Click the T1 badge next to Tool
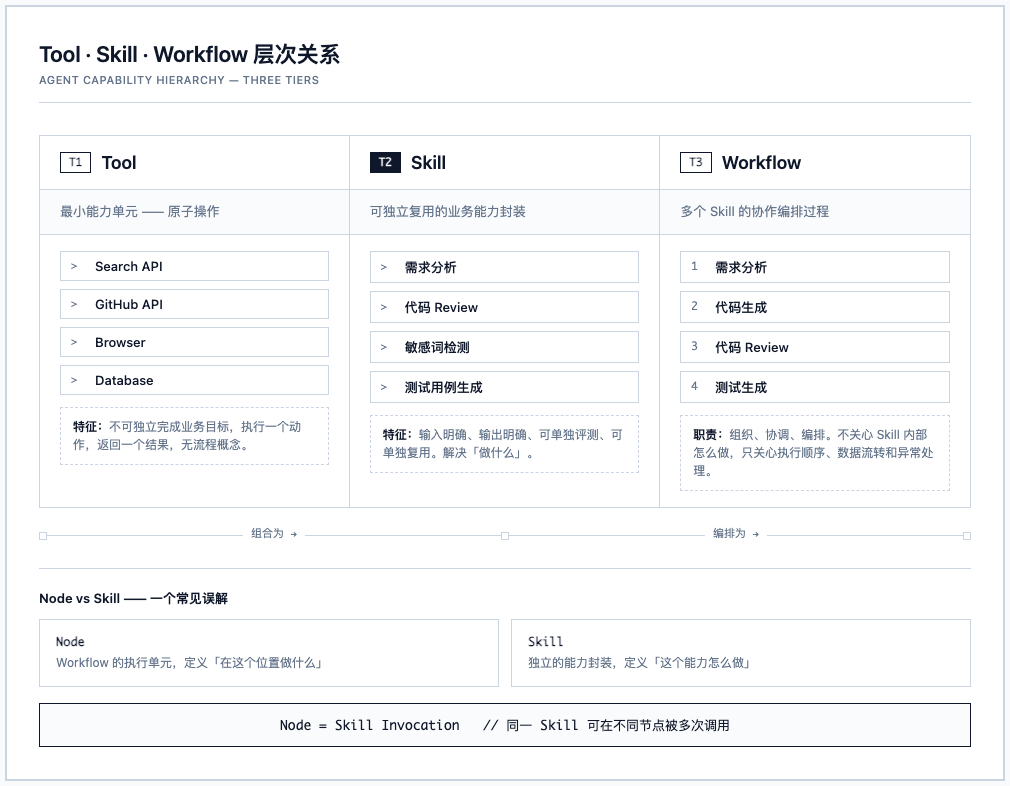This screenshot has height=786, width=1010. coord(75,162)
